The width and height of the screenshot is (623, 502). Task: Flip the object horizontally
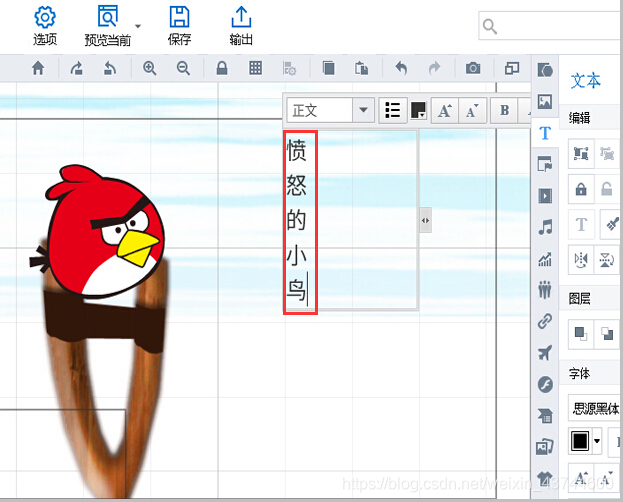tap(581, 260)
